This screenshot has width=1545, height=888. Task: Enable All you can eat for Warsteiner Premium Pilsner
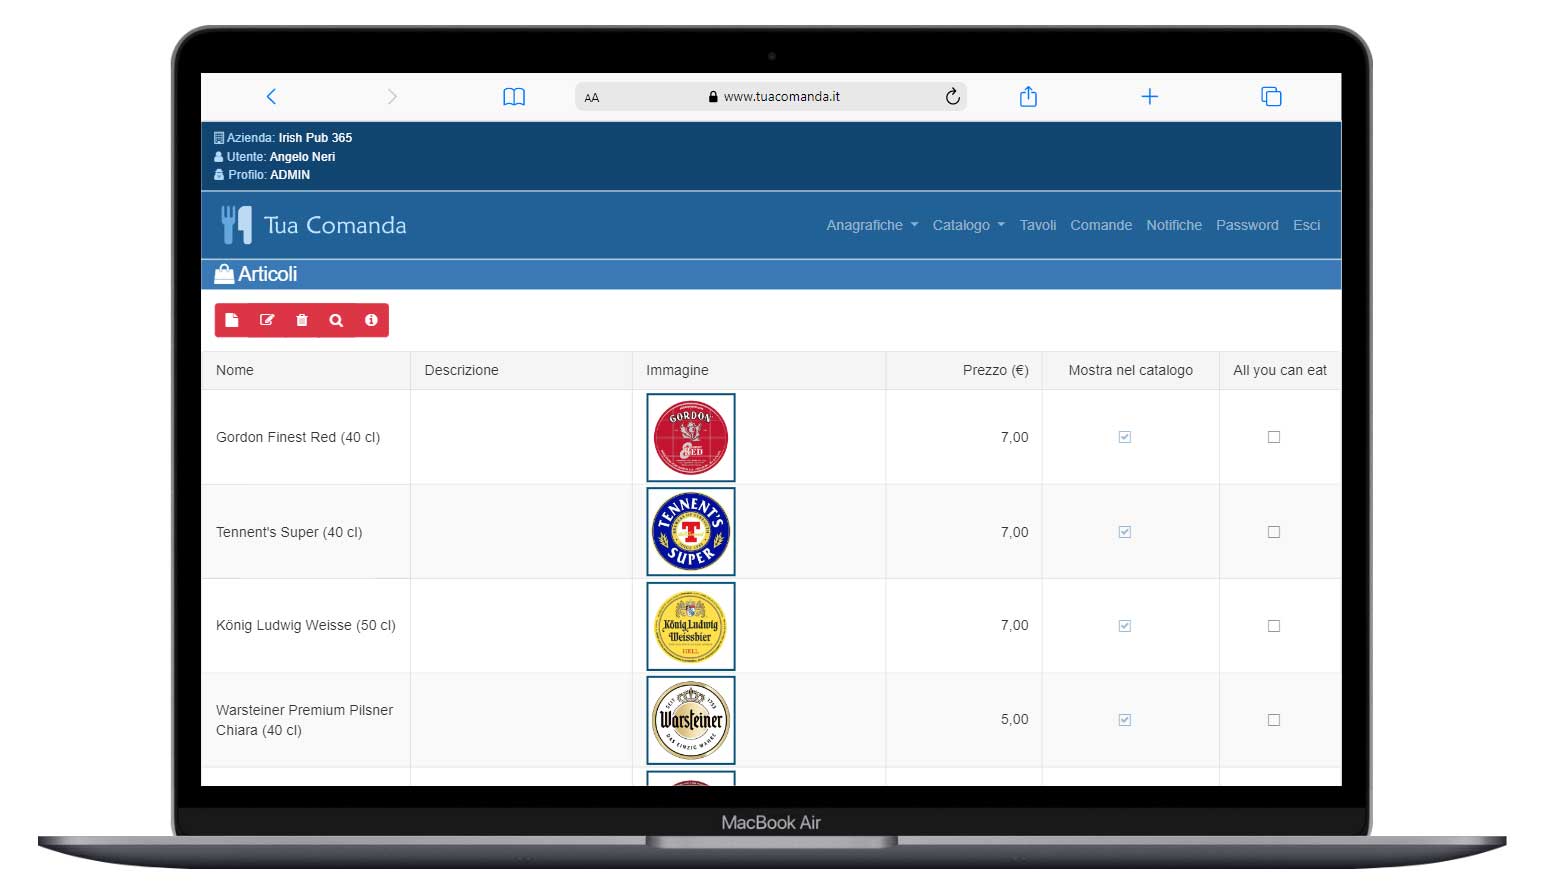click(1274, 720)
